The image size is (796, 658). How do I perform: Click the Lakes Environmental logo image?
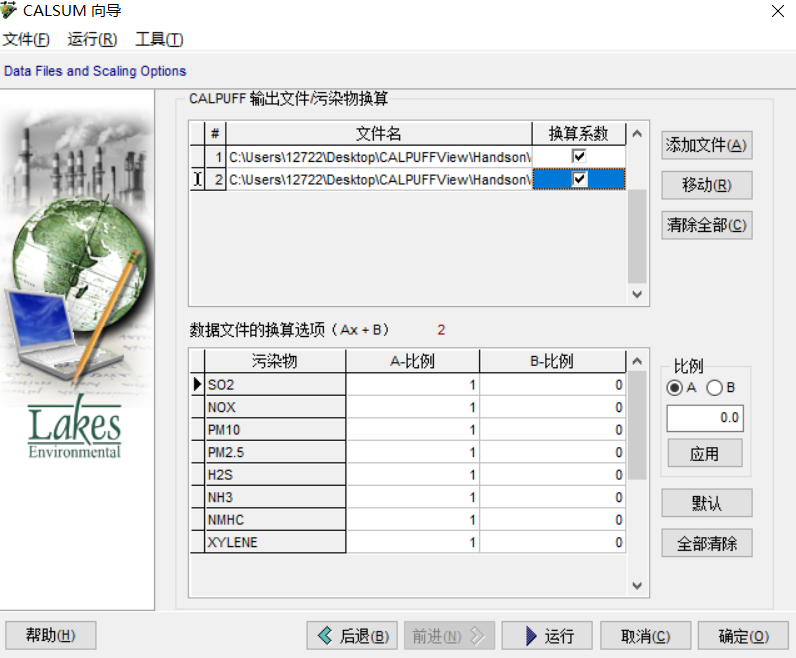point(75,430)
